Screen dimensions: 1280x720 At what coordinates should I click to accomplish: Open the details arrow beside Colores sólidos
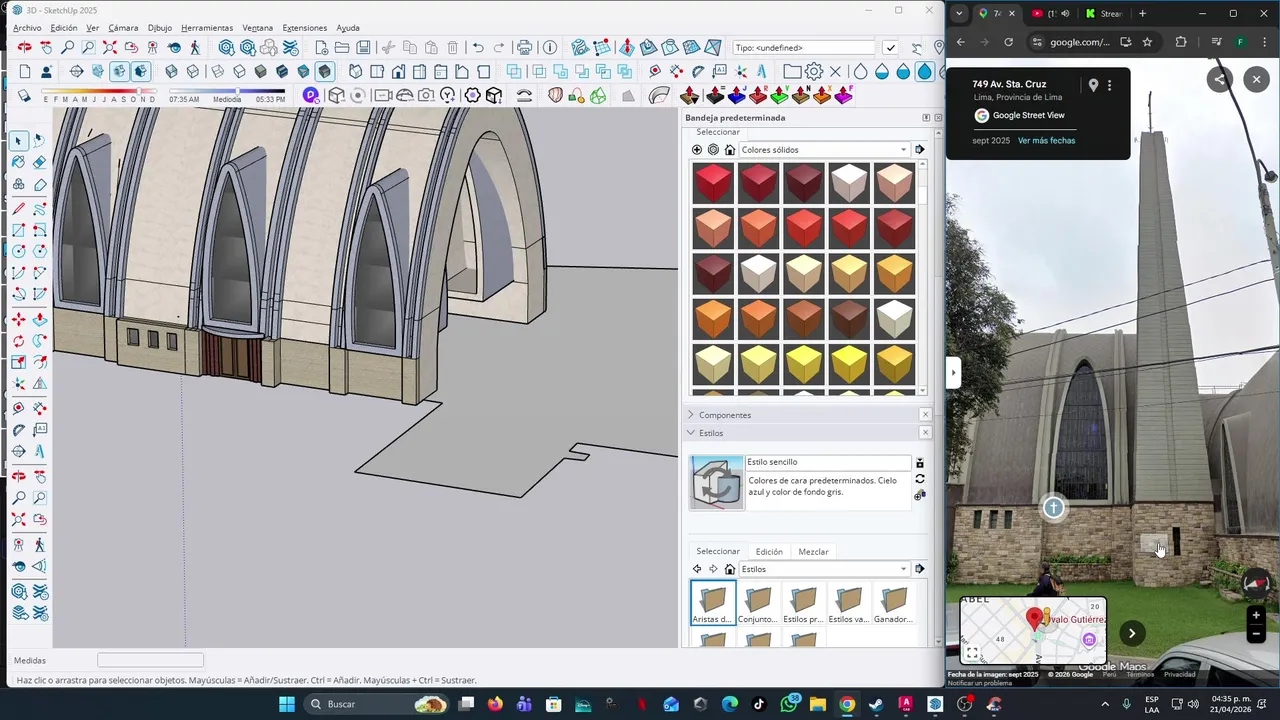[919, 150]
